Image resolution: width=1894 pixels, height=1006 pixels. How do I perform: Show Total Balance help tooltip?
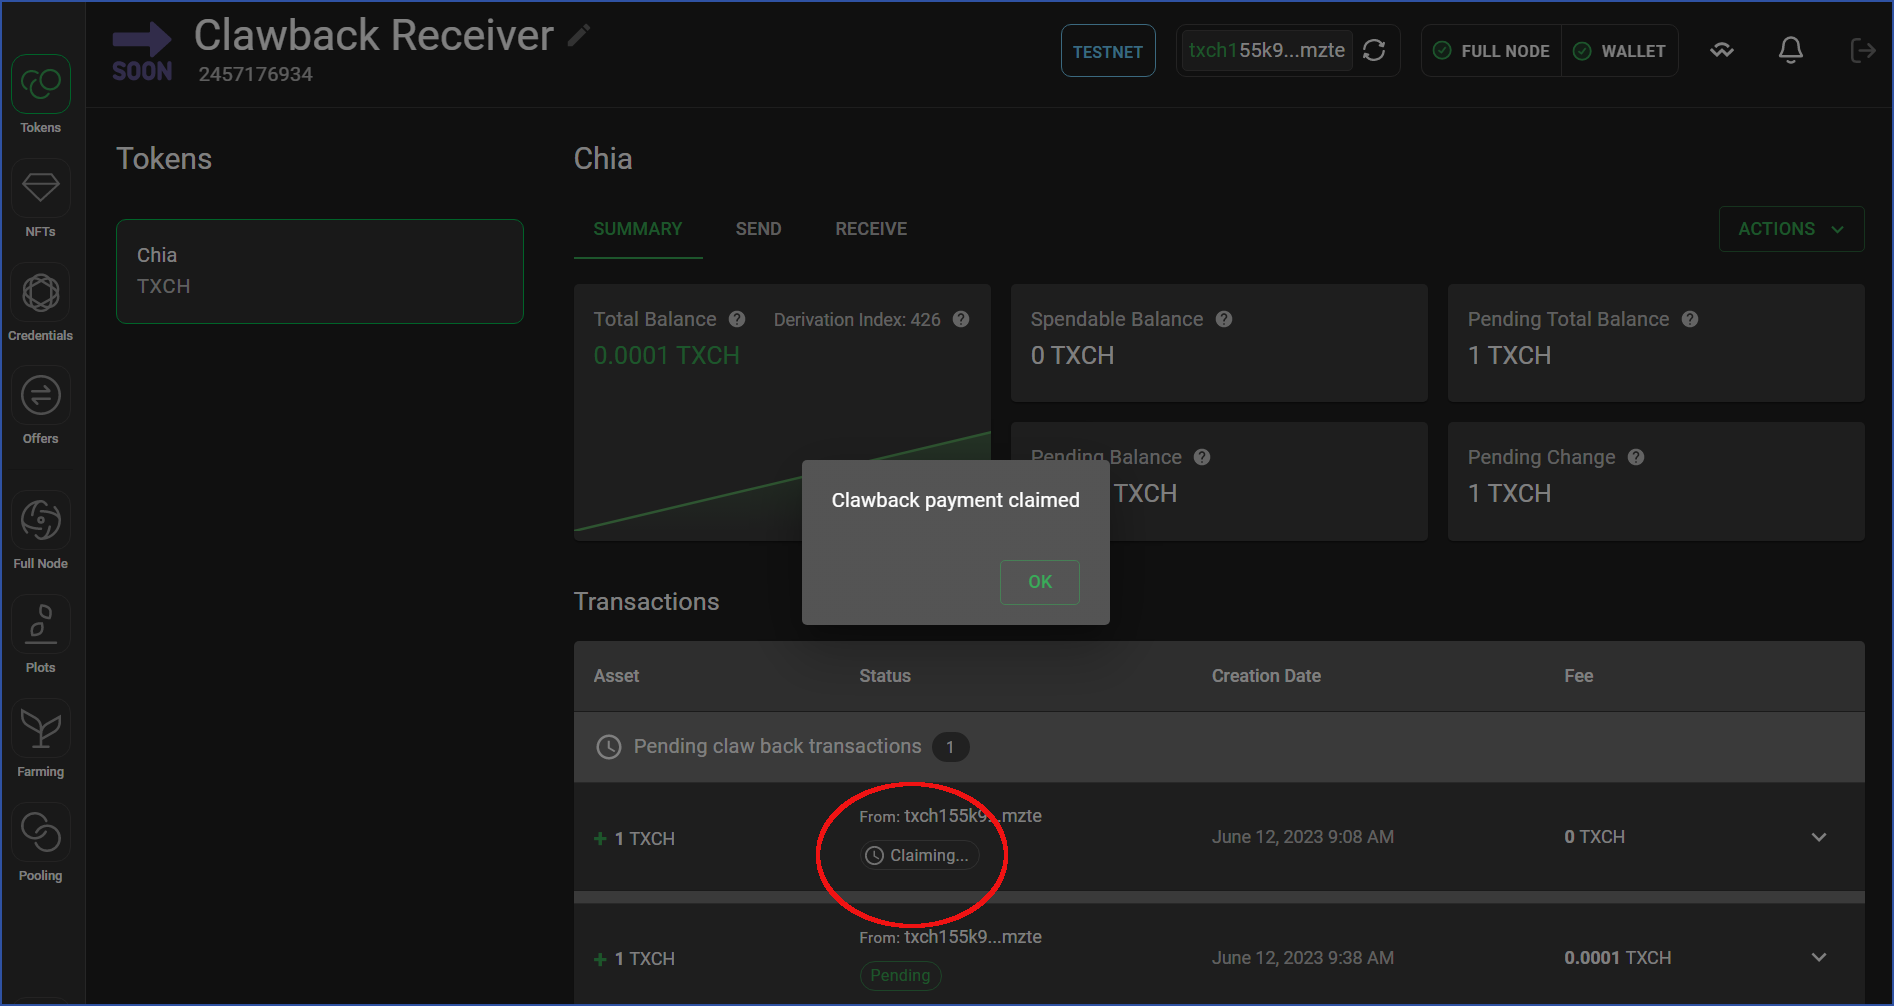[x=737, y=319]
